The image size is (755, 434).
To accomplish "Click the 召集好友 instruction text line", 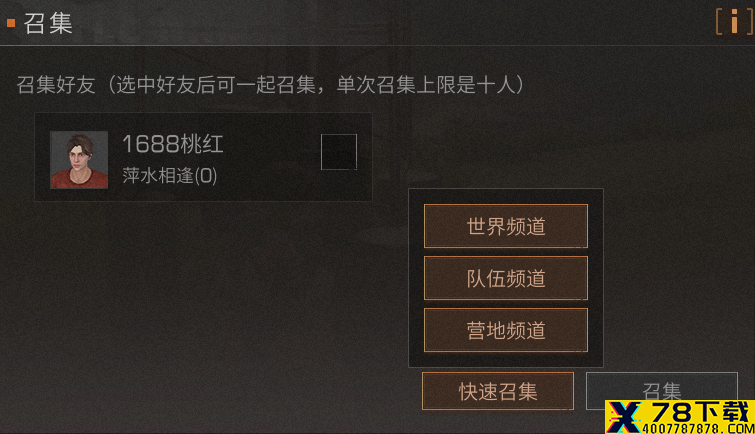I will pos(271,85).
